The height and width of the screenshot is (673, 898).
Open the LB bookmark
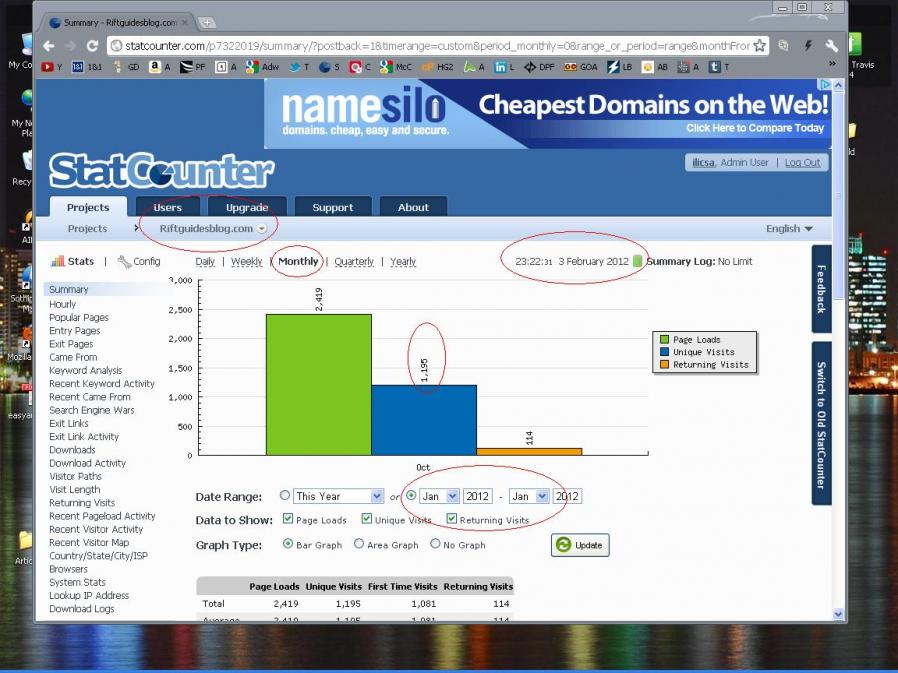tap(620, 67)
